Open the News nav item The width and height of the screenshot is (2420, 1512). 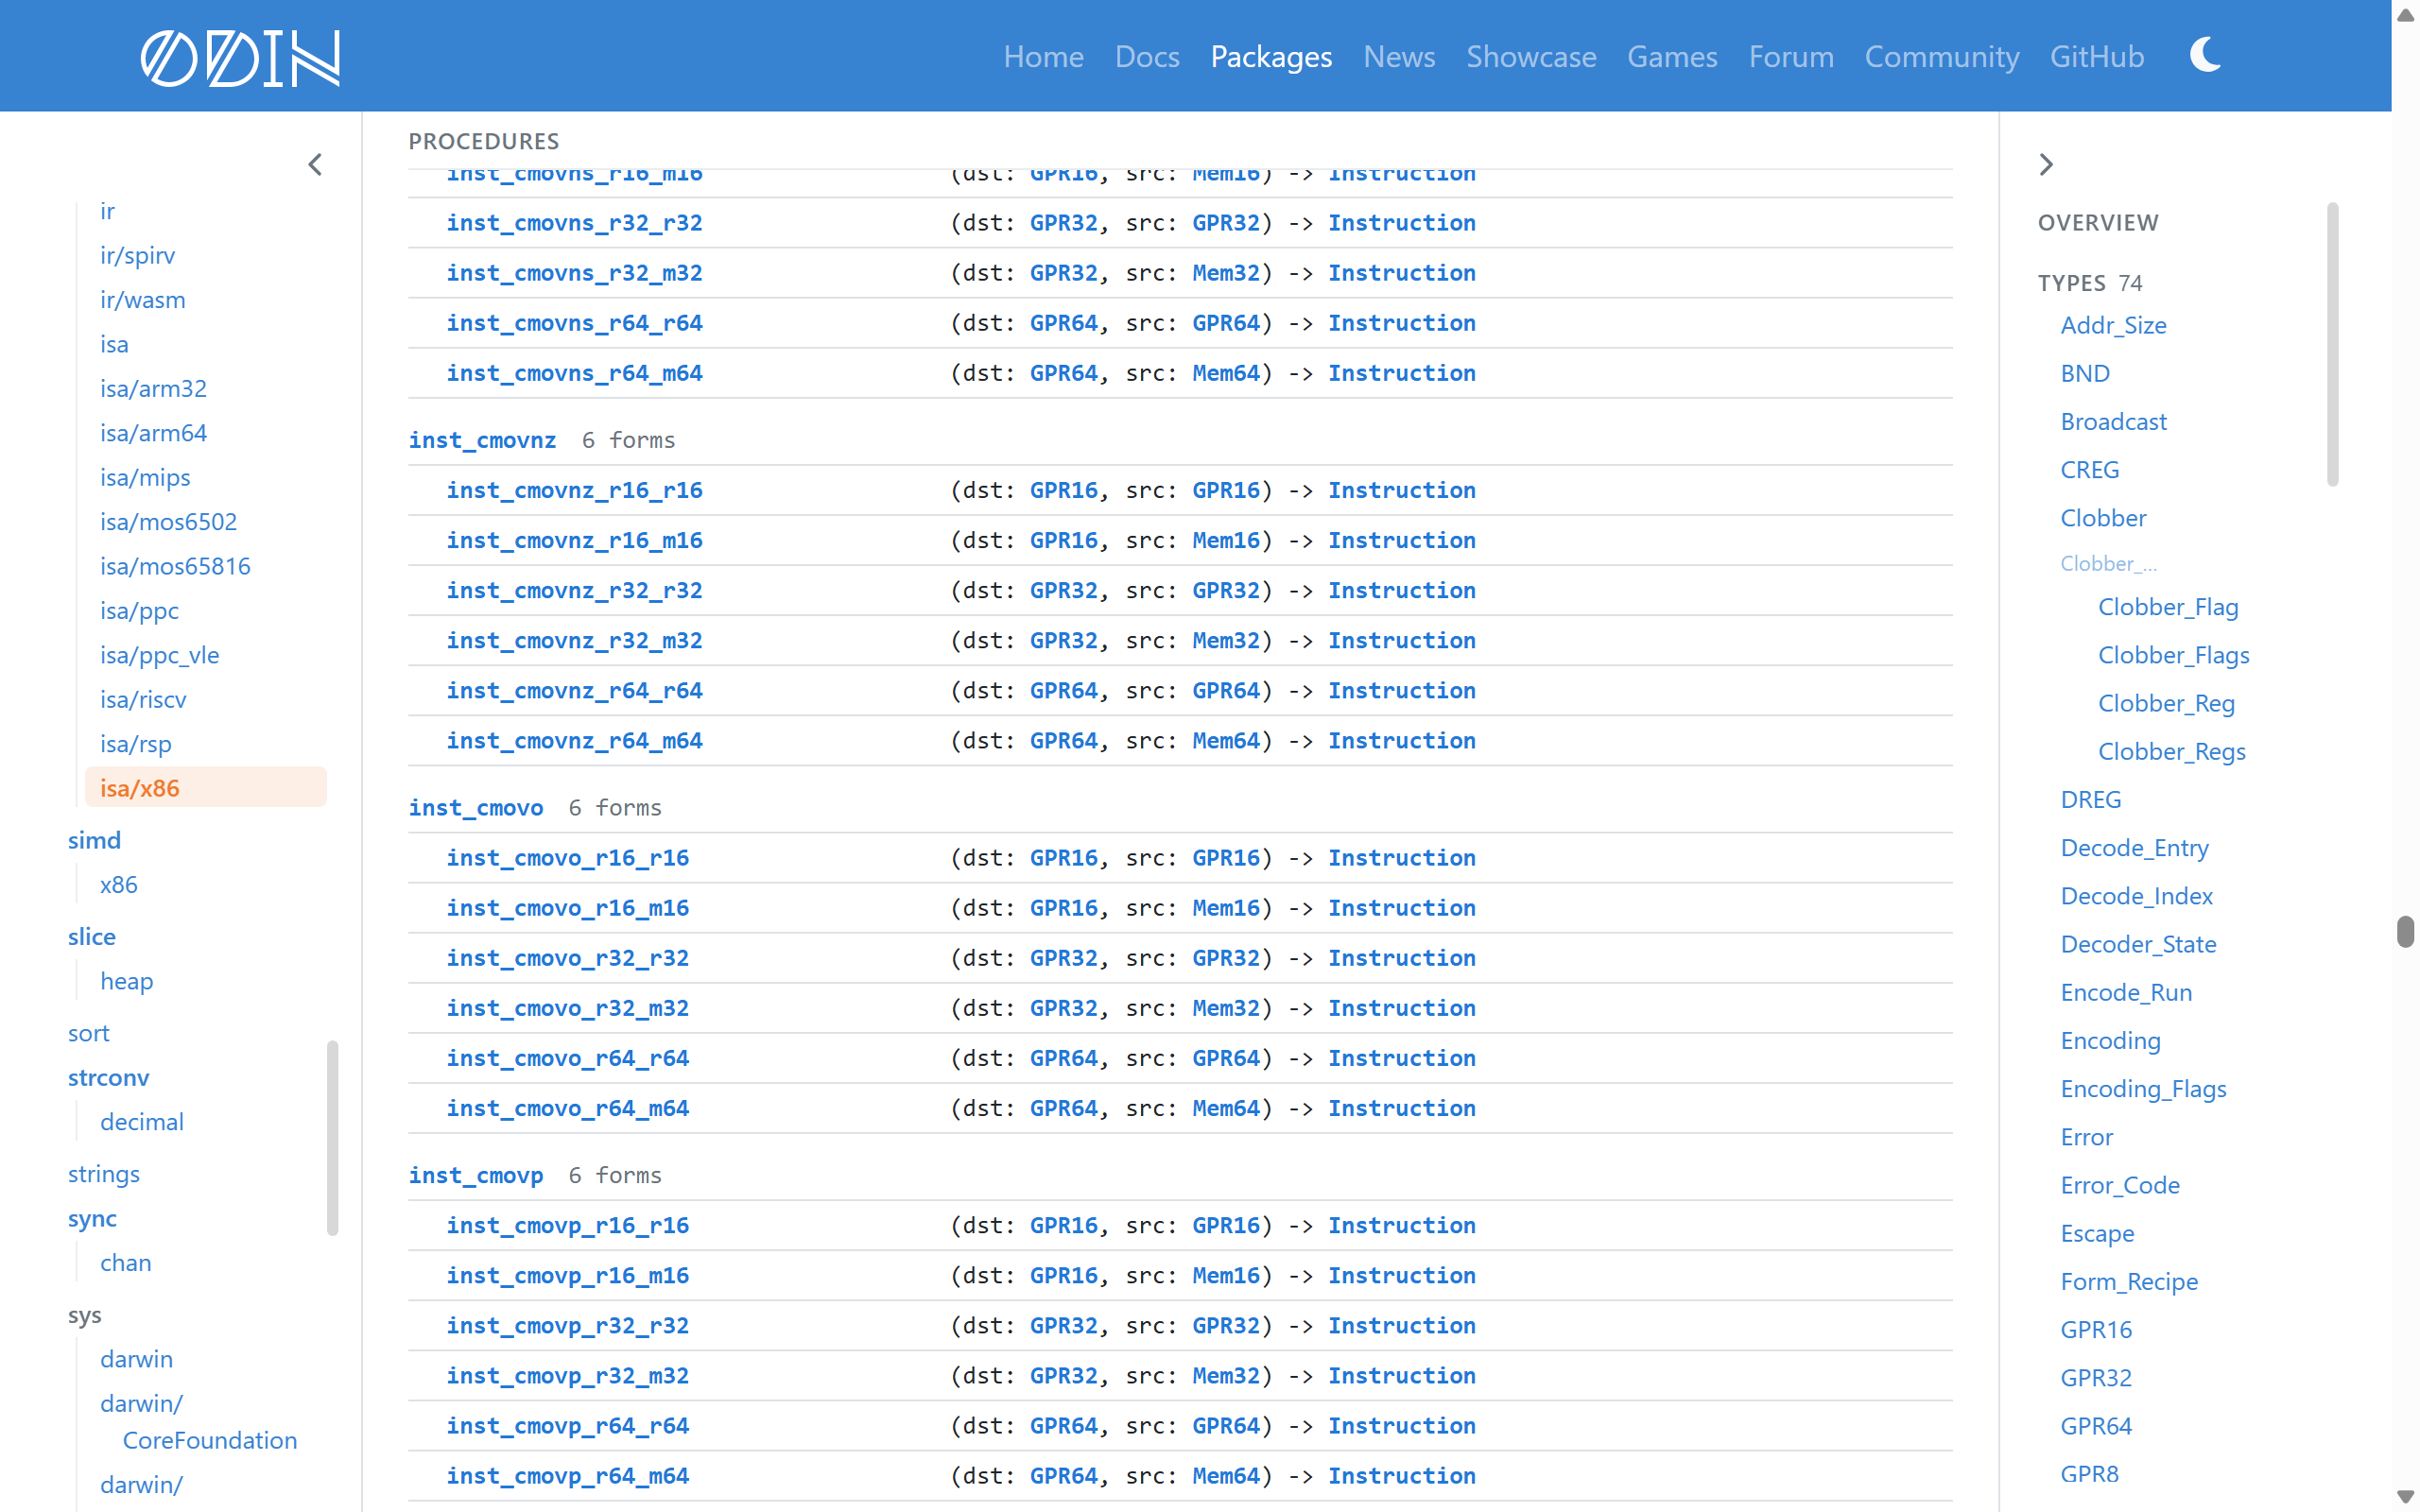pyautogui.click(x=1399, y=56)
